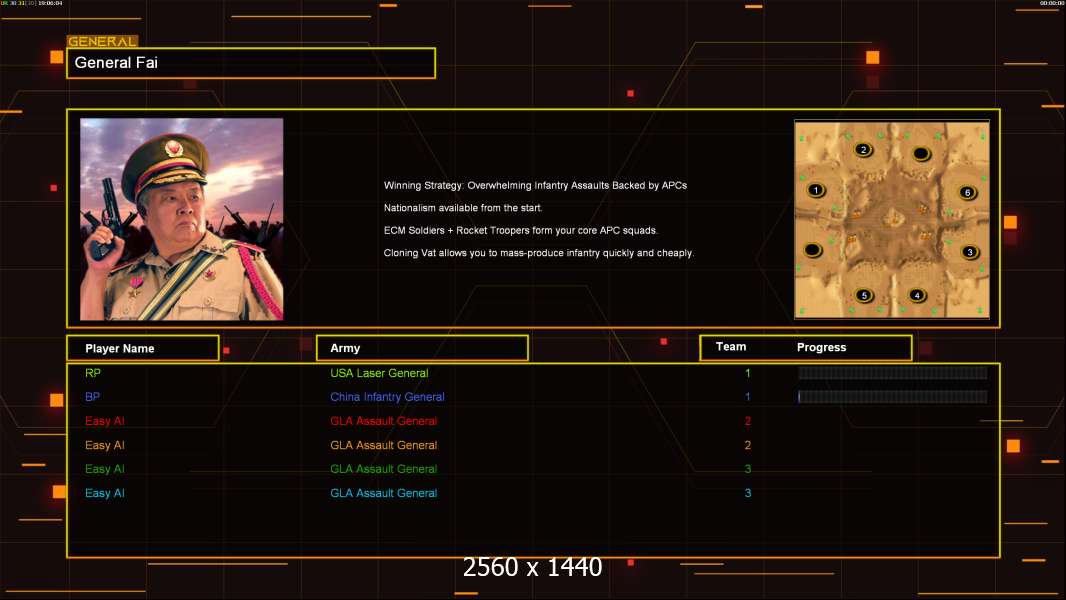
Task: Select the green Easy AI player
Action: coord(105,469)
